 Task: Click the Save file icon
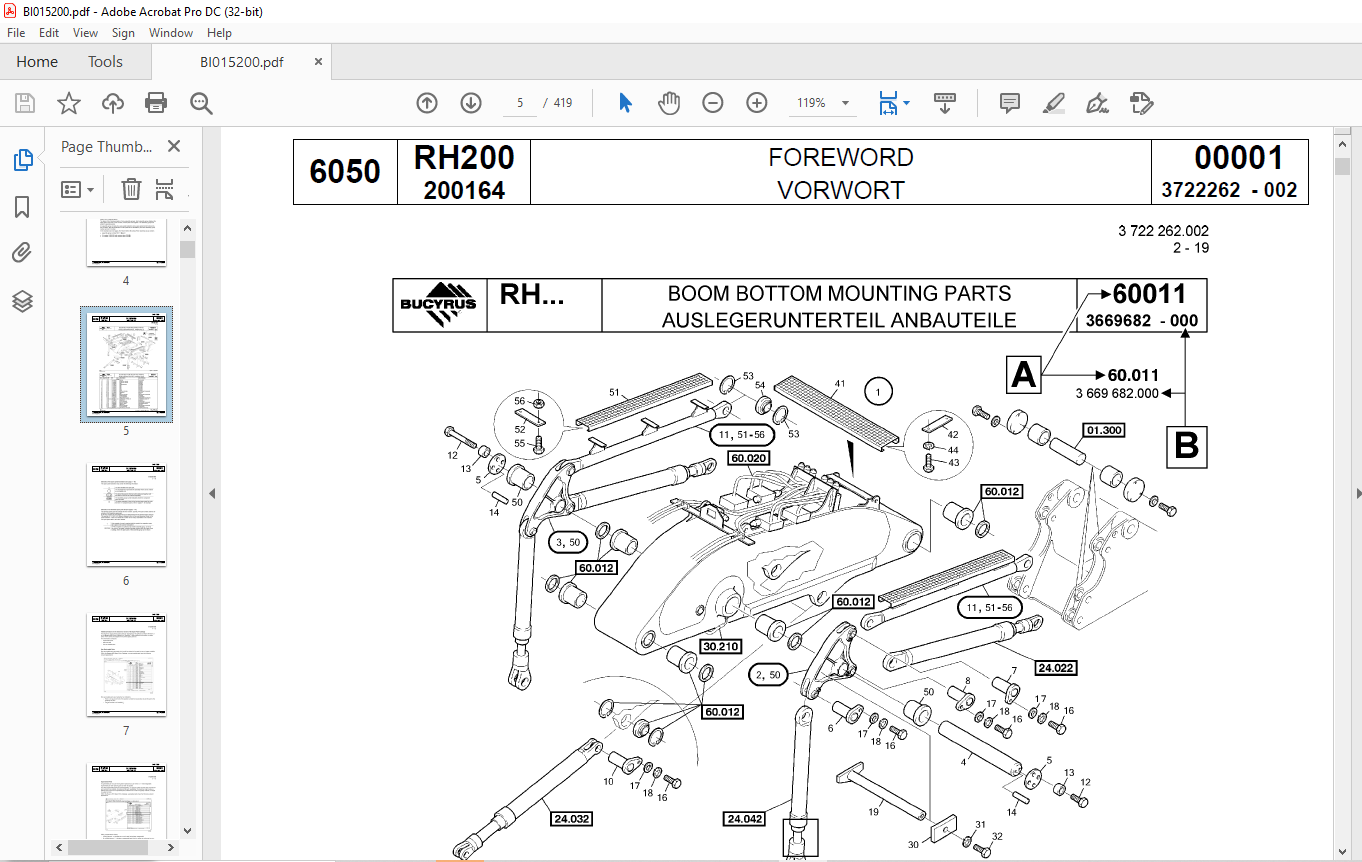click(25, 103)
